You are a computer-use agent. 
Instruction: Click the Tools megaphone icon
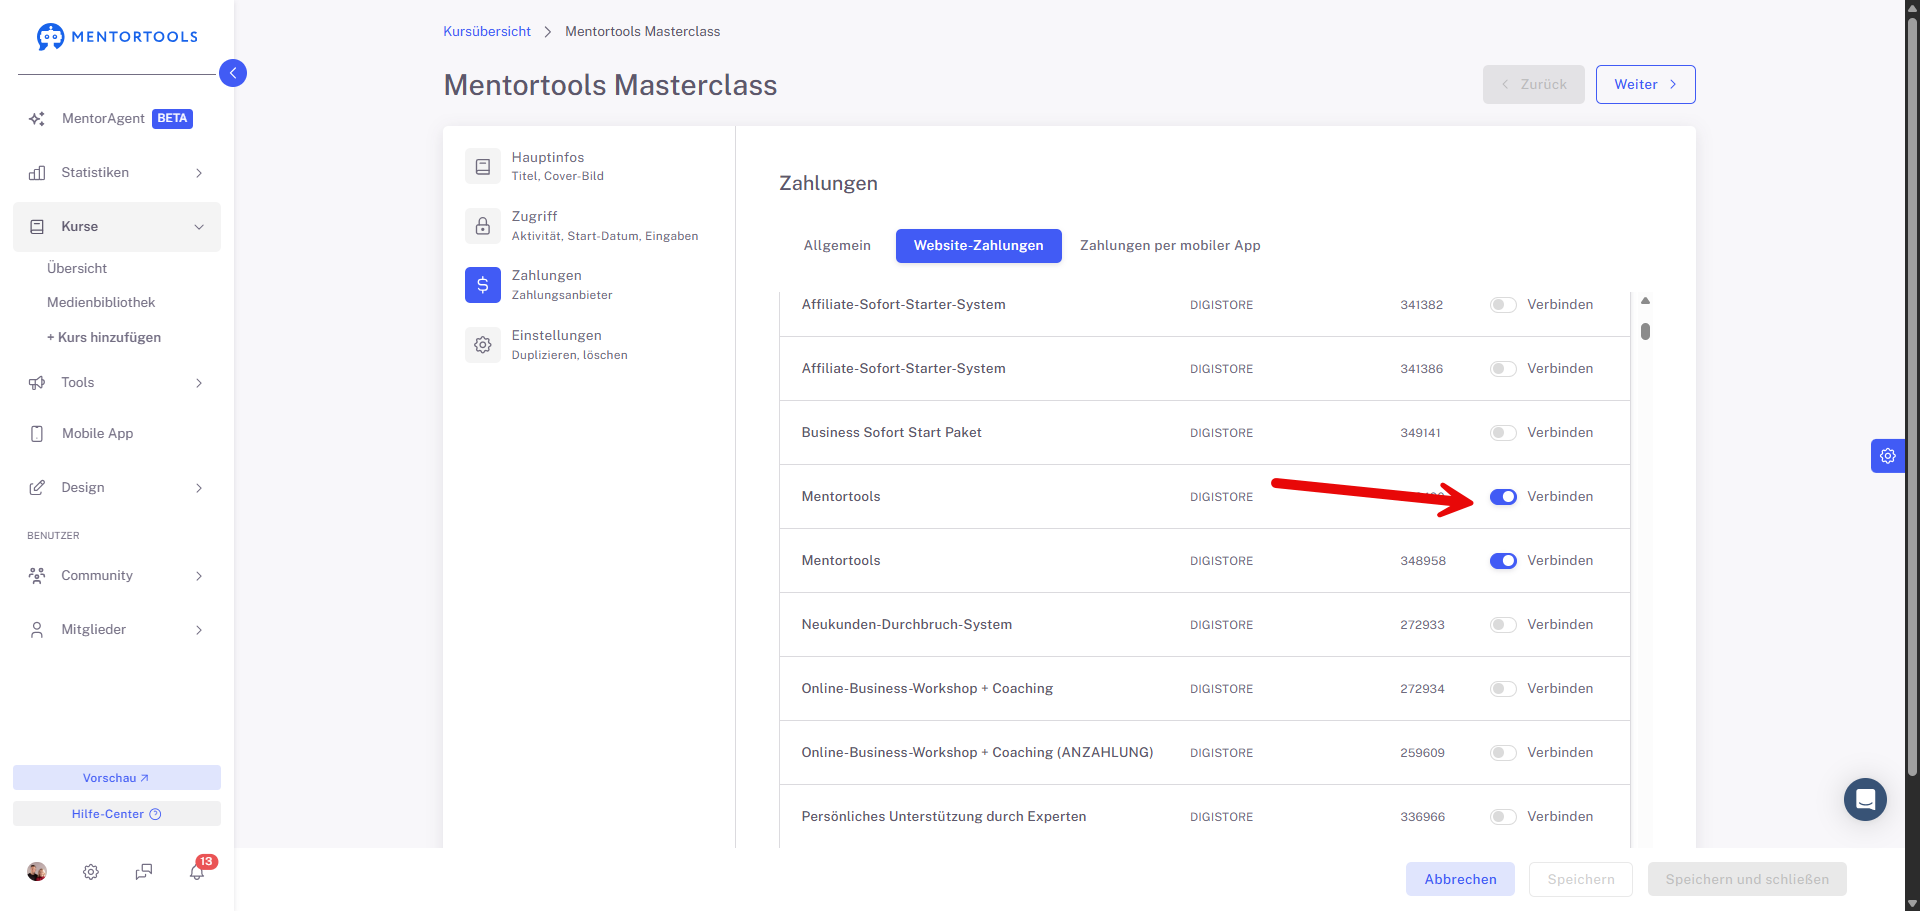[37, 383]
